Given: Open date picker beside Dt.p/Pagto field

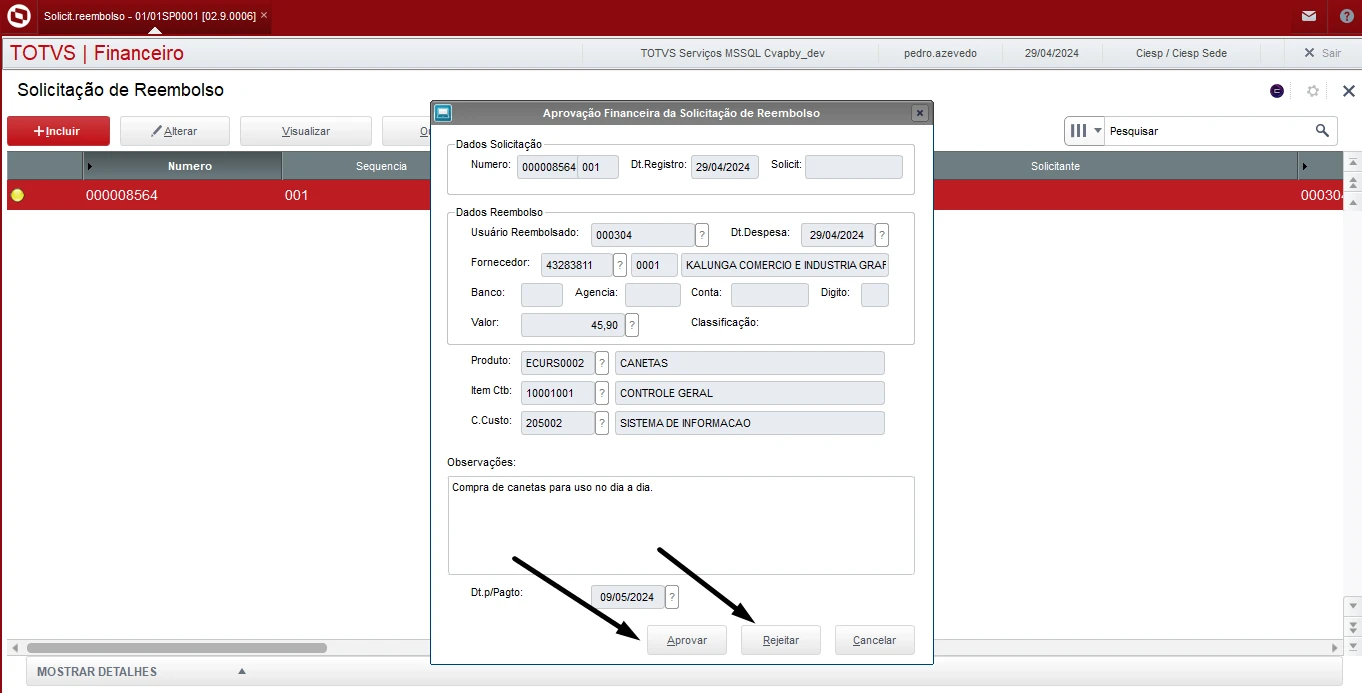Looking at the screenshot, I should click(x=672, y=597).
